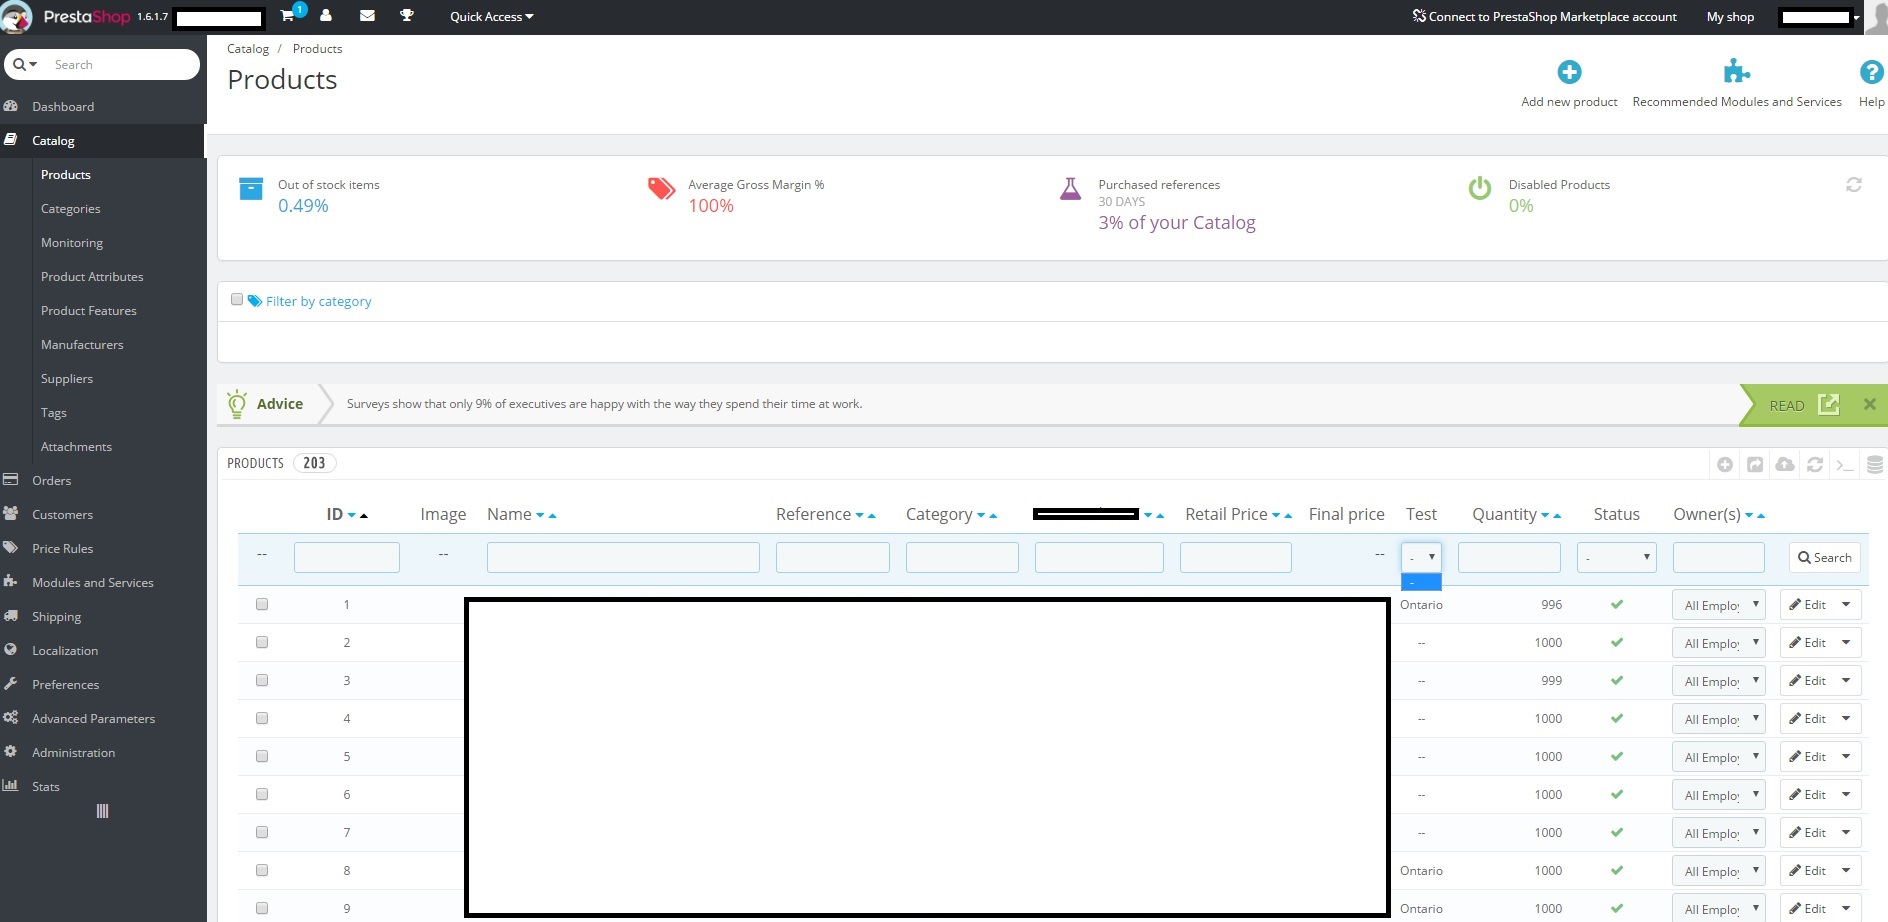Open the Orders menu
Image resolution: width=1888 pixels, height=922 pixels.
point(51,480)
